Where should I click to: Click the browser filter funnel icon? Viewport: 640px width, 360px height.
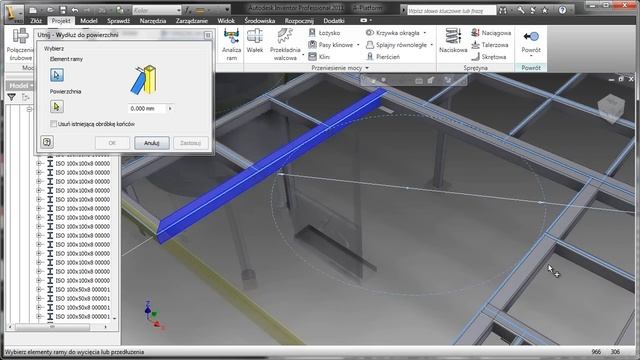tap(11, 97)
